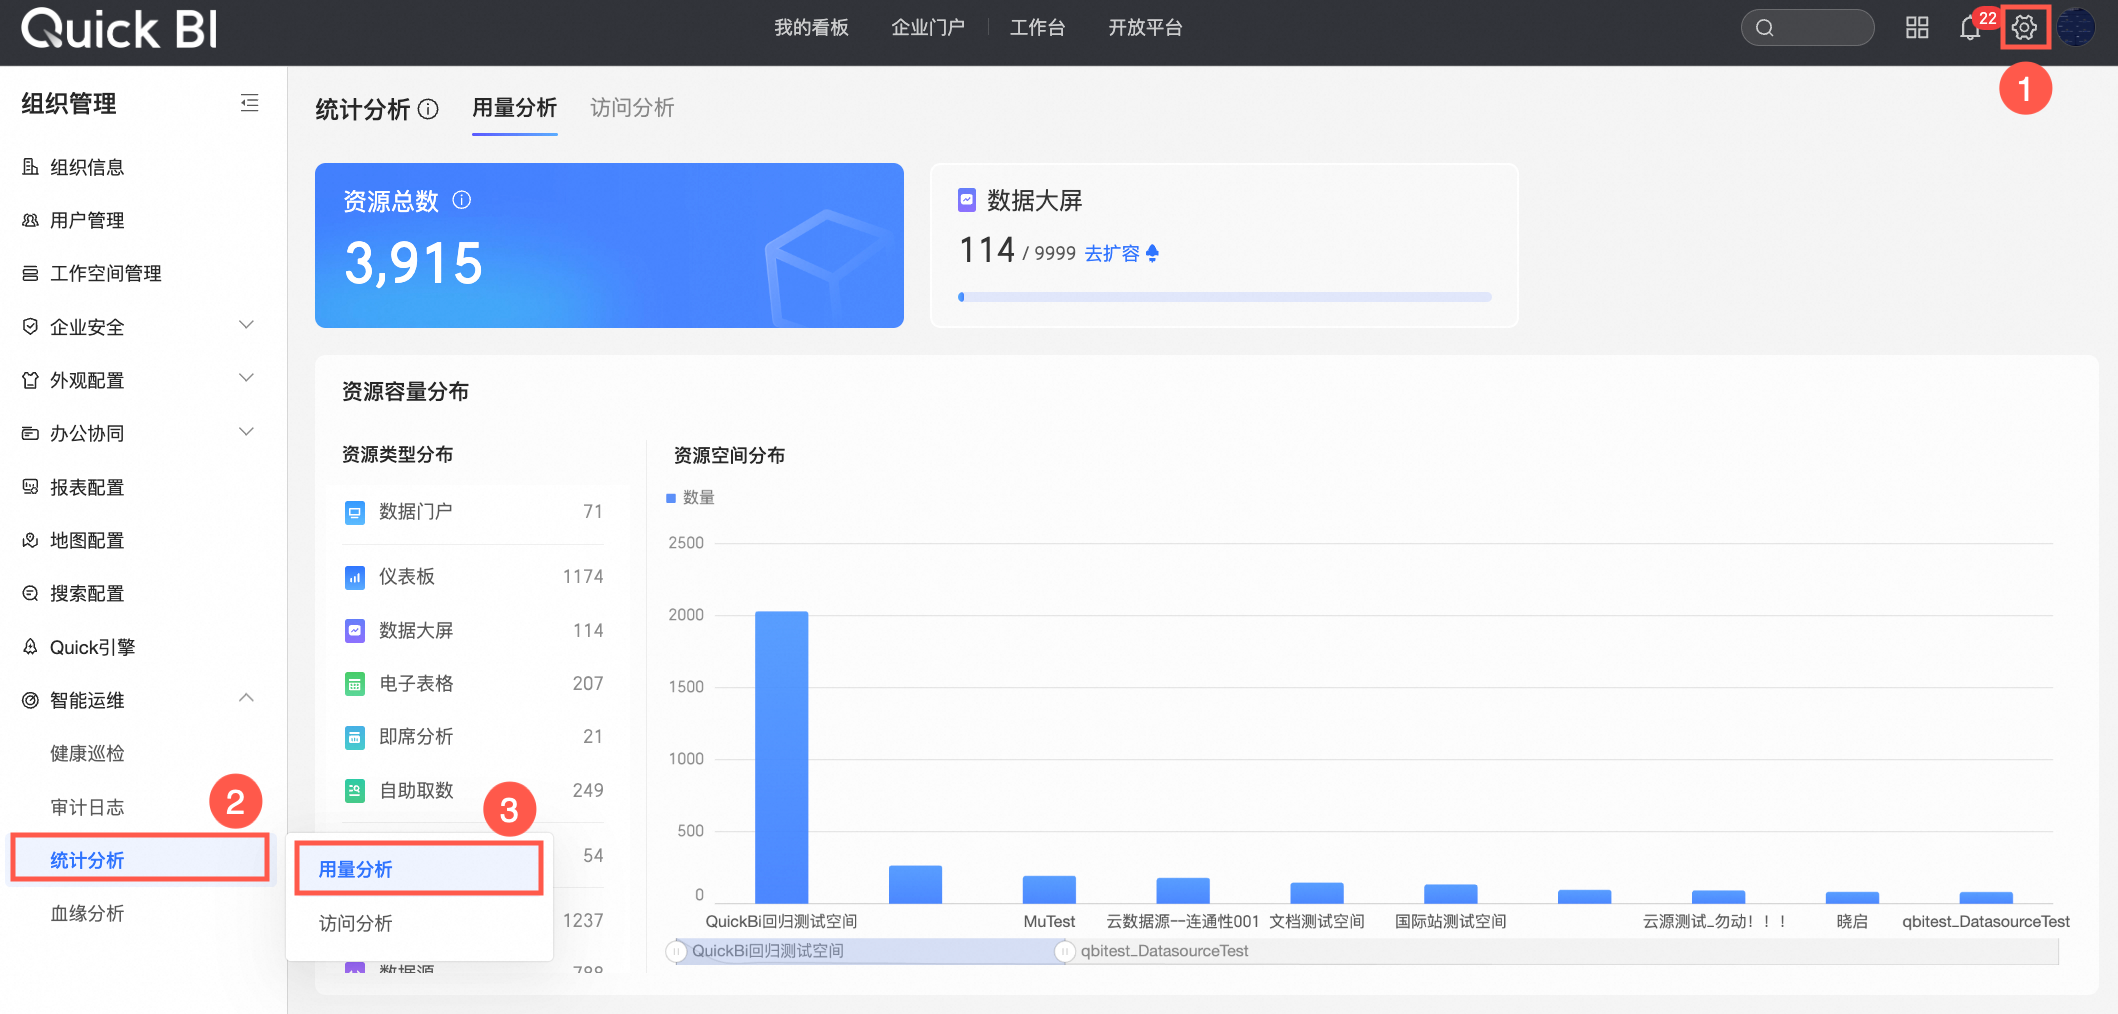Collapse the 组织管理 sidebar
The width and height of the screenshot is (2118, 1014).
[249, 103]
